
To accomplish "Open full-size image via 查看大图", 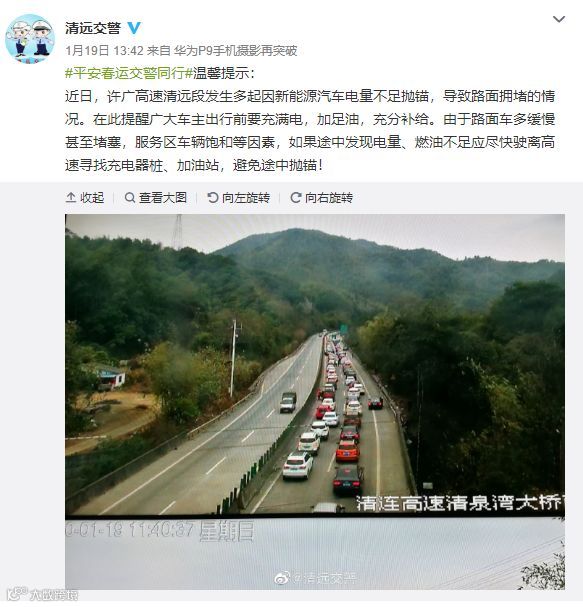I will click(156, 197).
